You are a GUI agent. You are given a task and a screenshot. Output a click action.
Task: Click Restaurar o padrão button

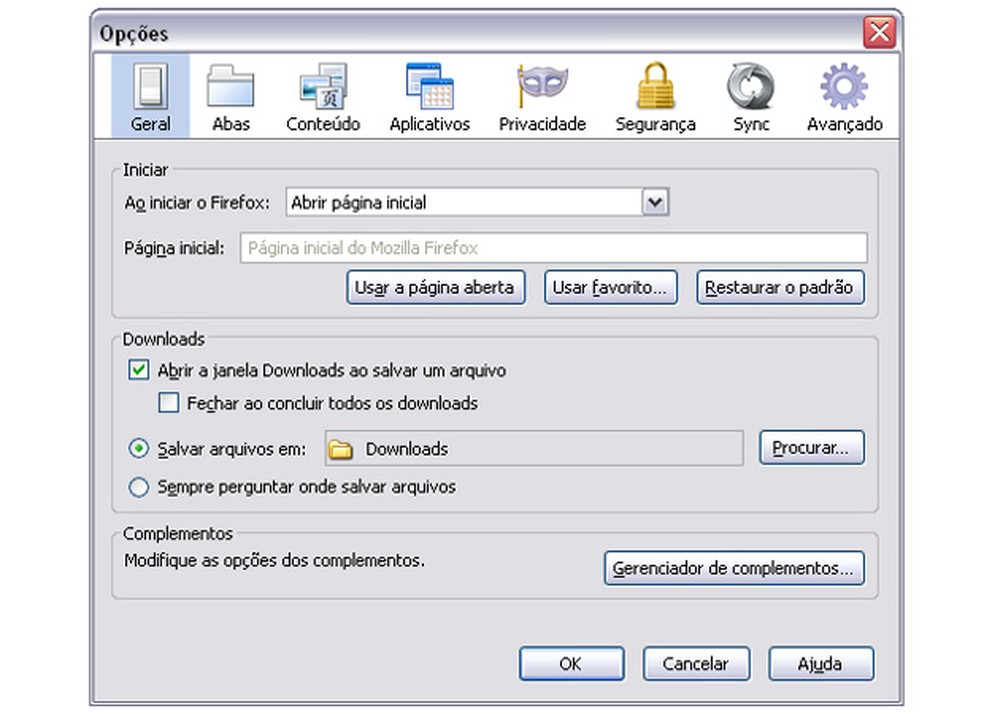point(780,287)
